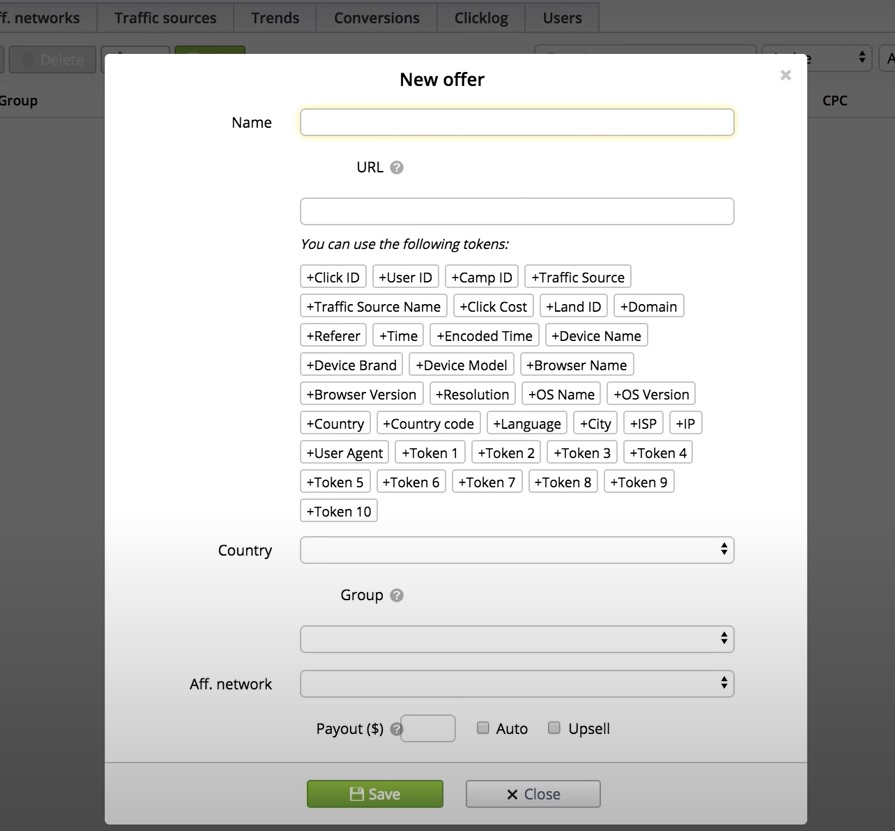The height and width of the screenshot is (831, 895).
Task: Insert the +IP token
Action: pos(686,423)
